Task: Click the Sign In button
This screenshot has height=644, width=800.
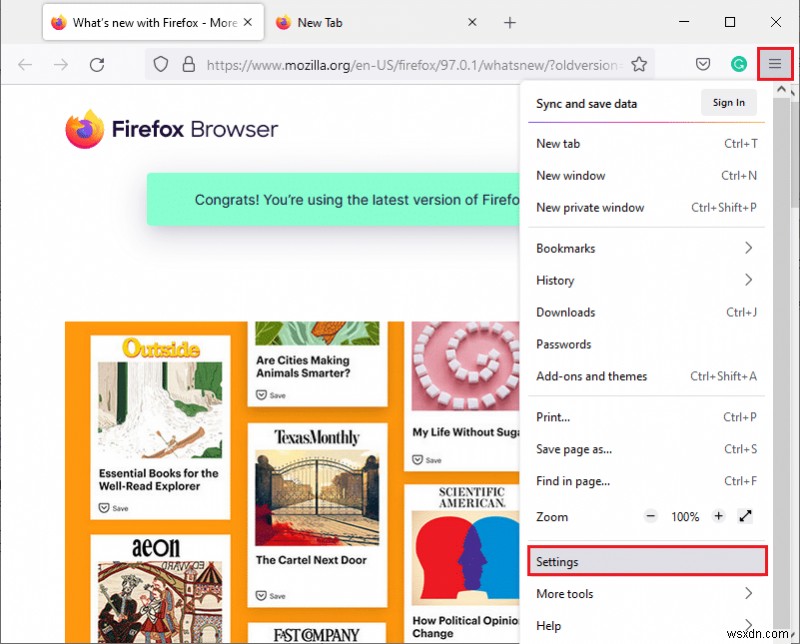Action: click(x=729, y=102)
